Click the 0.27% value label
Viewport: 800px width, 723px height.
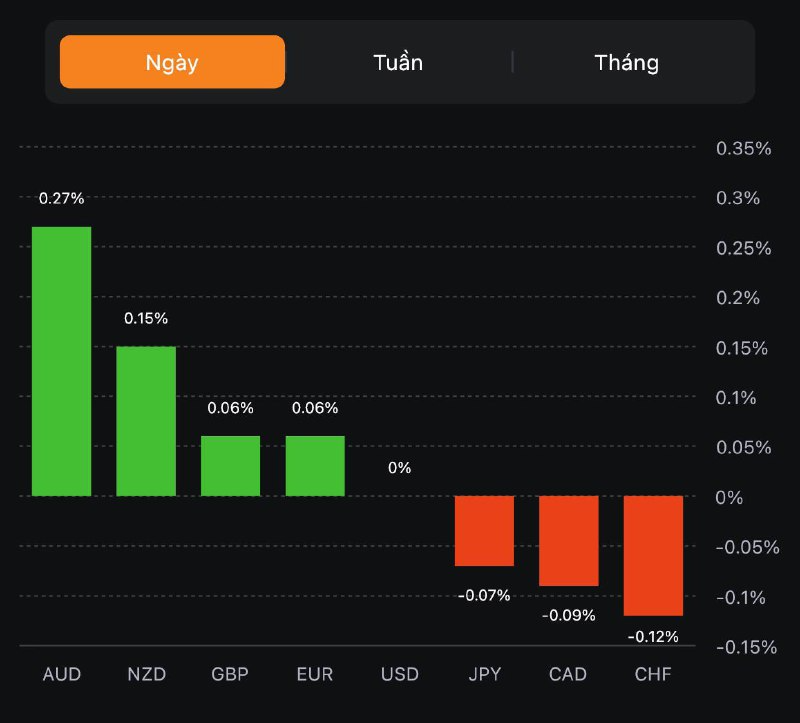click(x=61, y=199)
